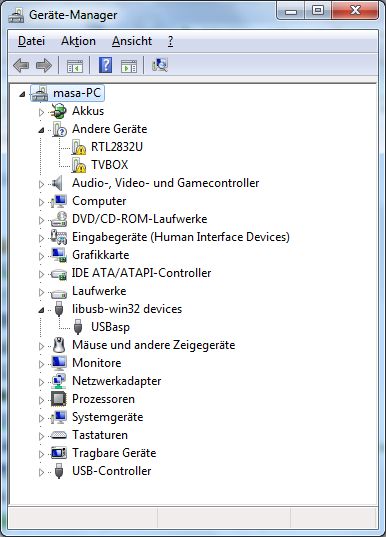
Task: Click the Grafikkarte display adapter icon
Action: click(x=59, y=255)
